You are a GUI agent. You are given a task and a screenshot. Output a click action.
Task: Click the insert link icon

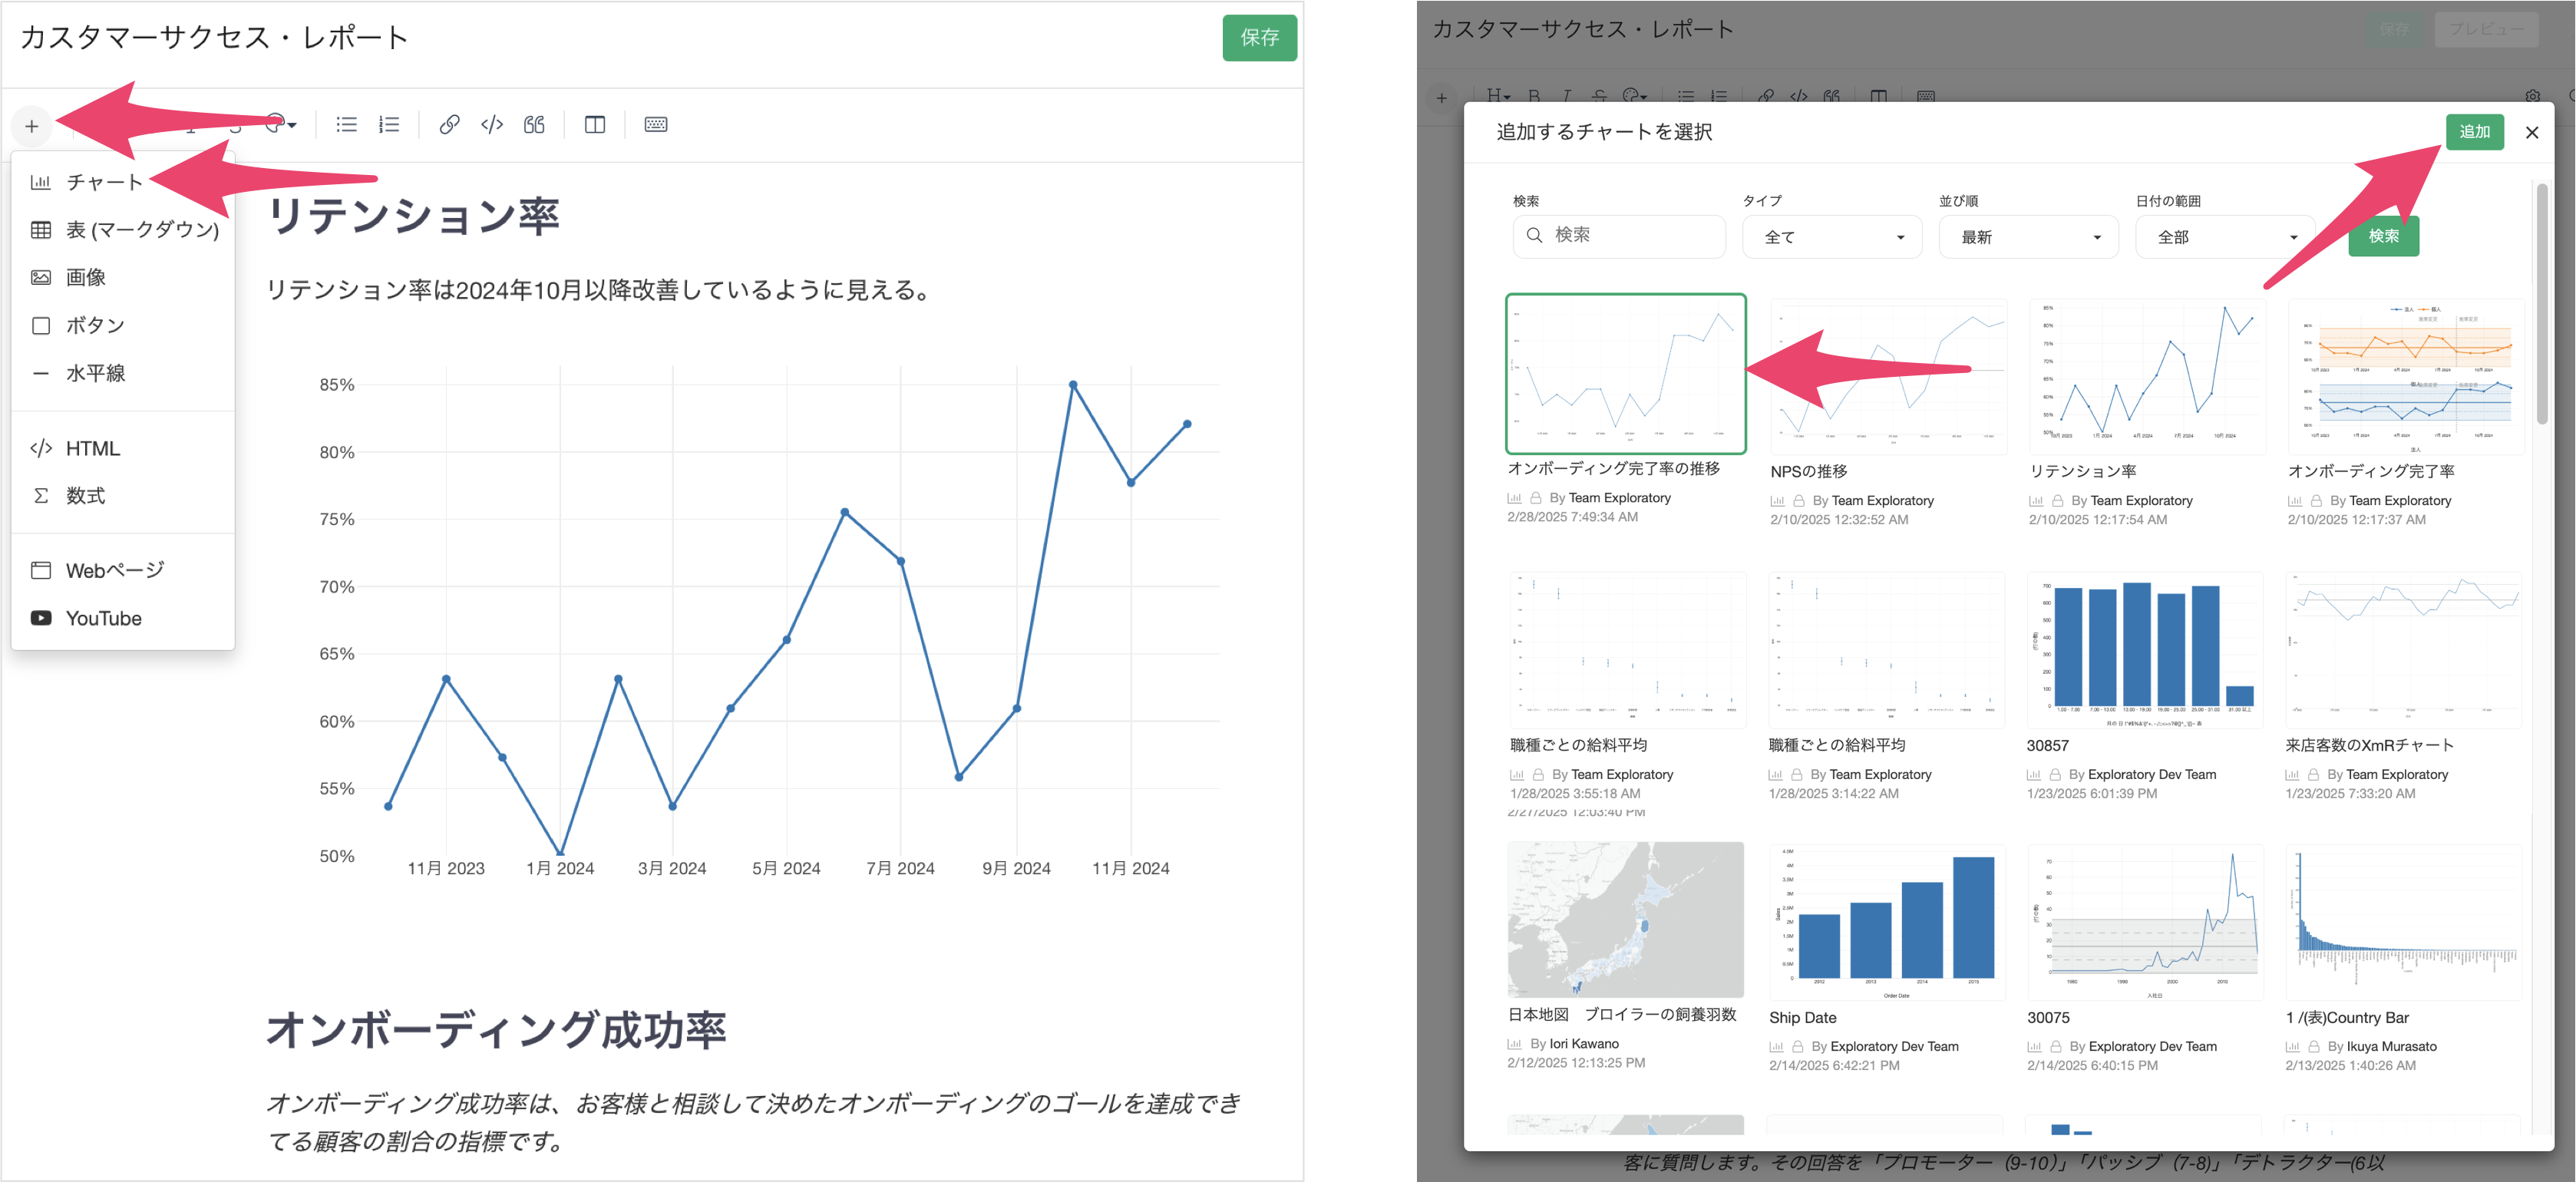click(x=449, y=125)
